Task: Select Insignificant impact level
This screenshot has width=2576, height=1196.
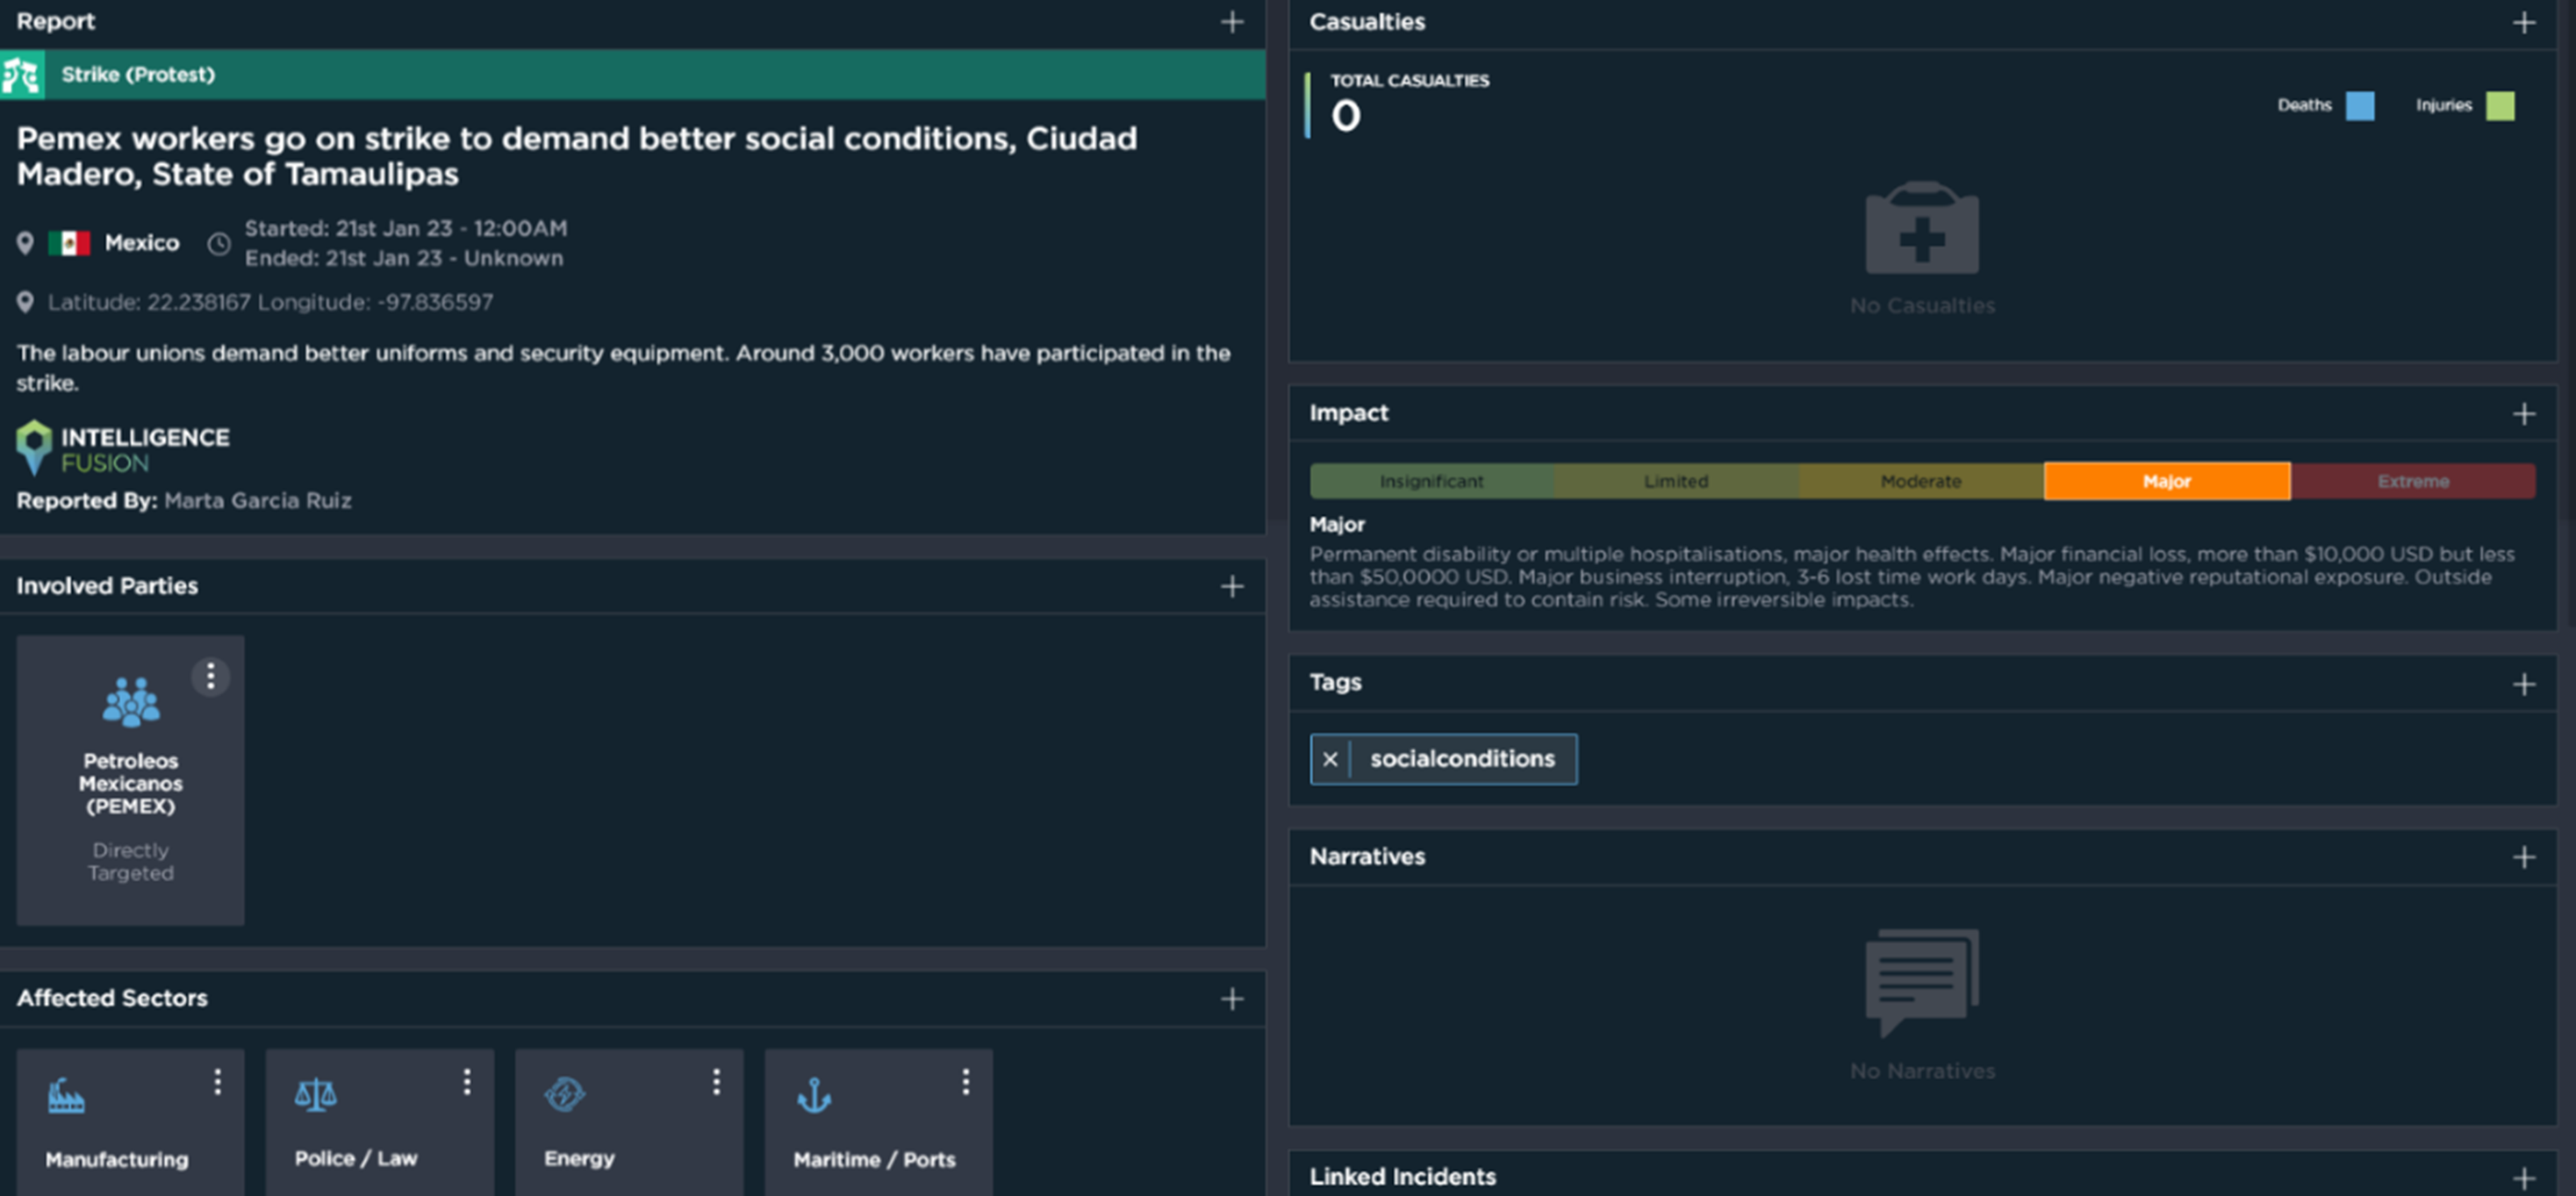Action: tap(1432, 481)
